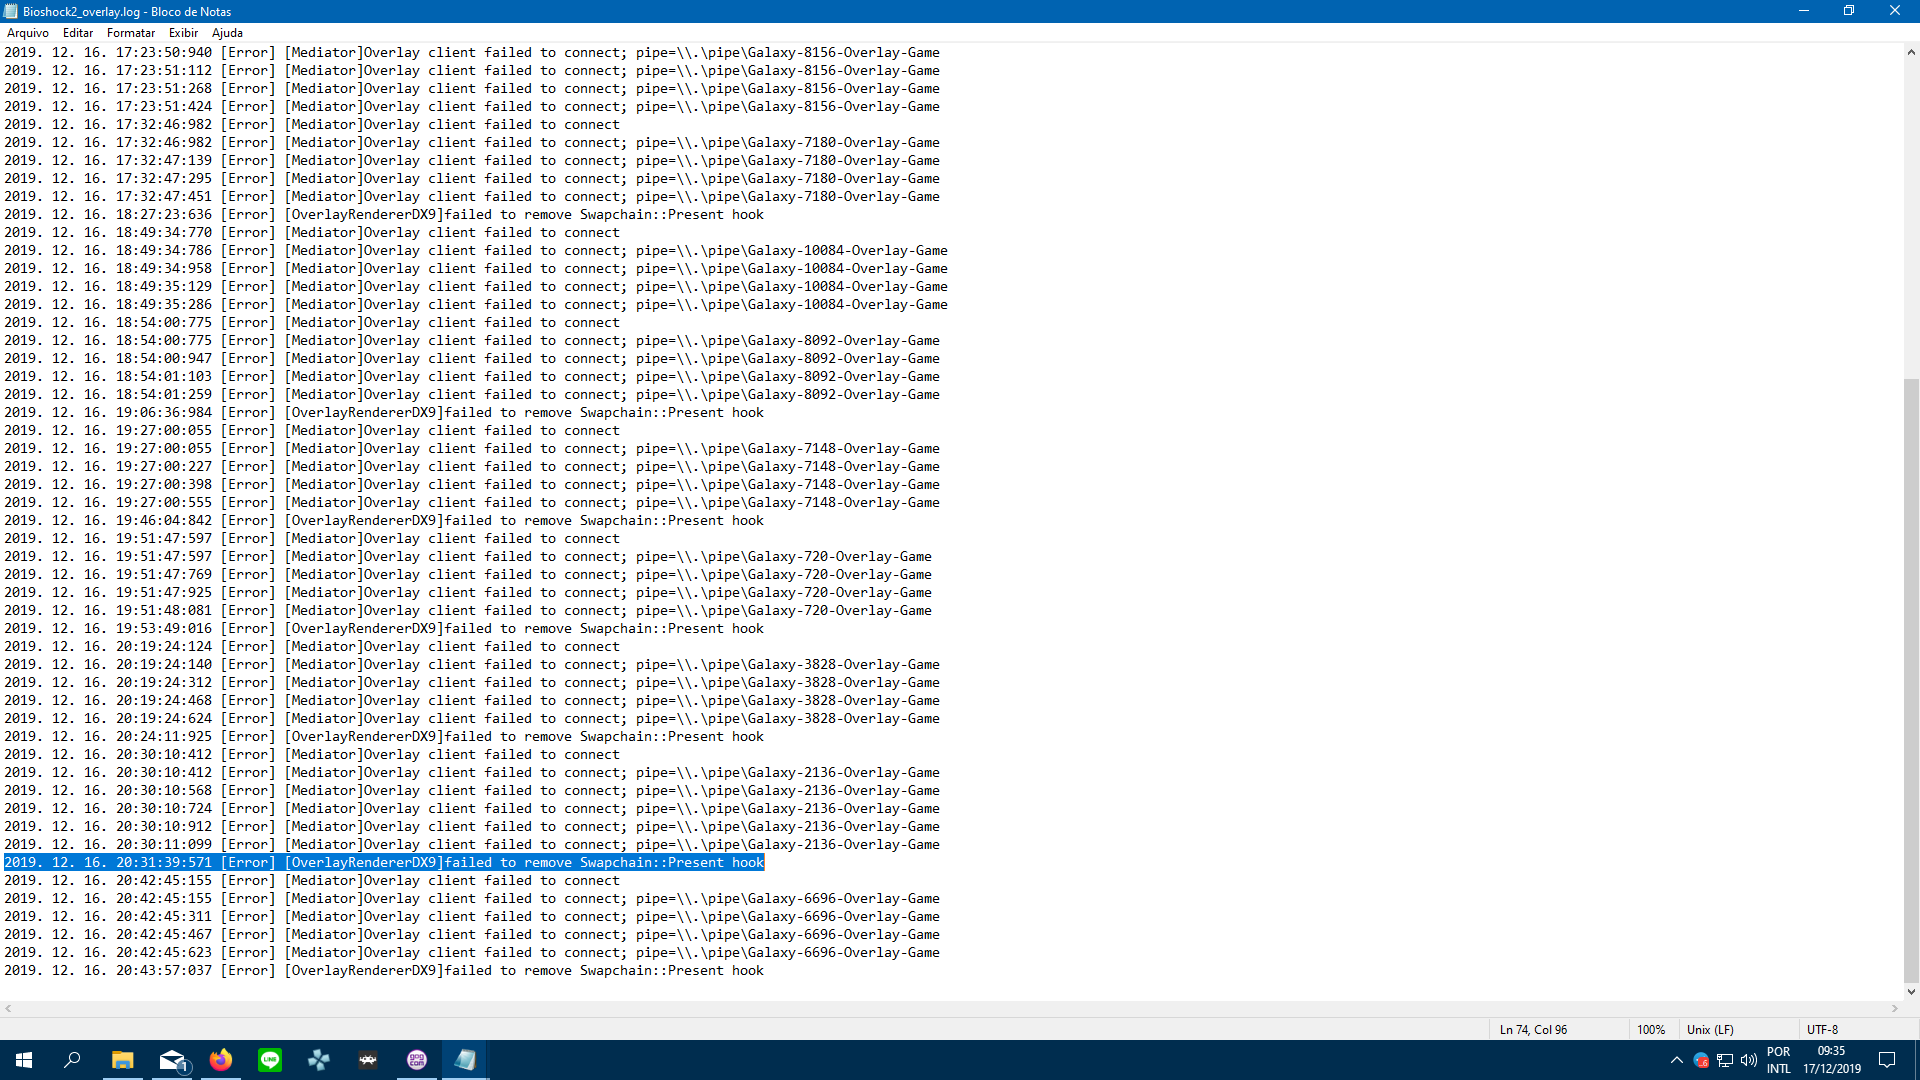
Task: Open the Action Center notifications icon
Action: (1887, 1060)
